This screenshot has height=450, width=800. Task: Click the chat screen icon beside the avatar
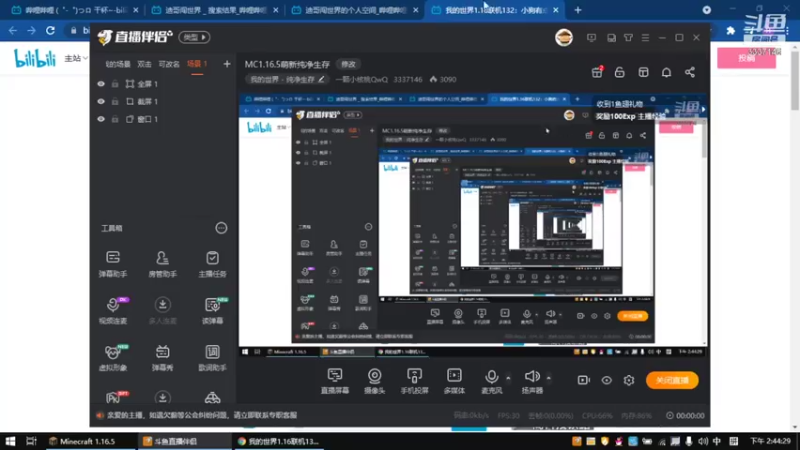click(591, 38)
